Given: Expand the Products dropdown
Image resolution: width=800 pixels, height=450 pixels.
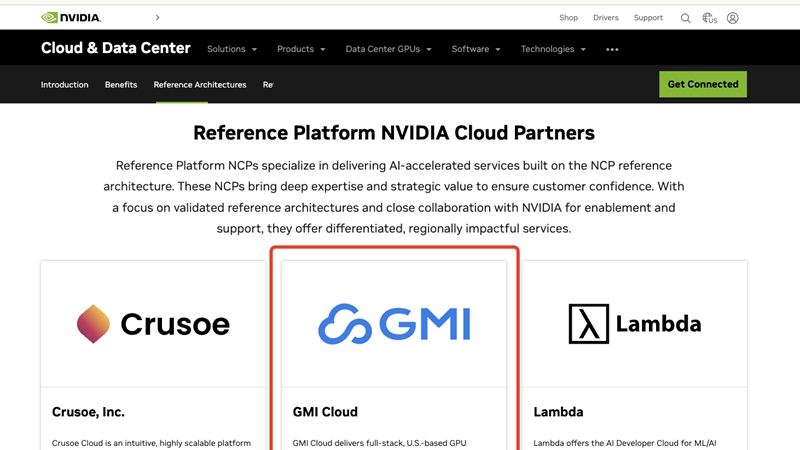Looking at the screenshot, I should click(x=301, y=49).
